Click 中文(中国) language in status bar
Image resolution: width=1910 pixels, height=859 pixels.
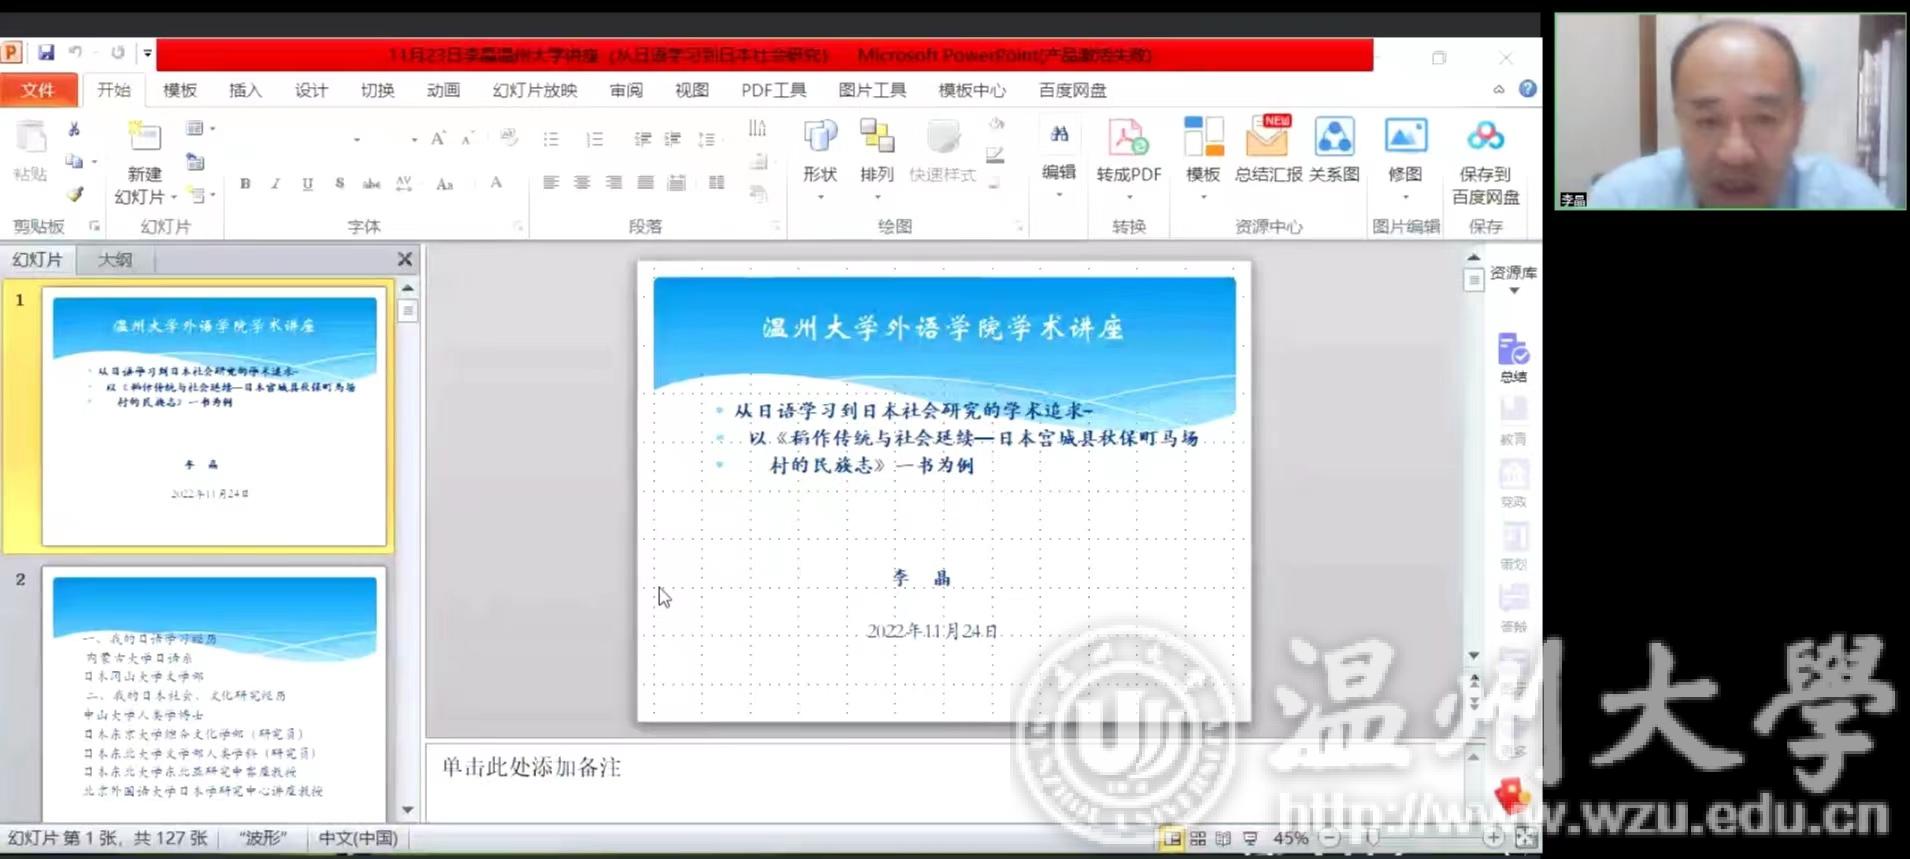[357, 838]
